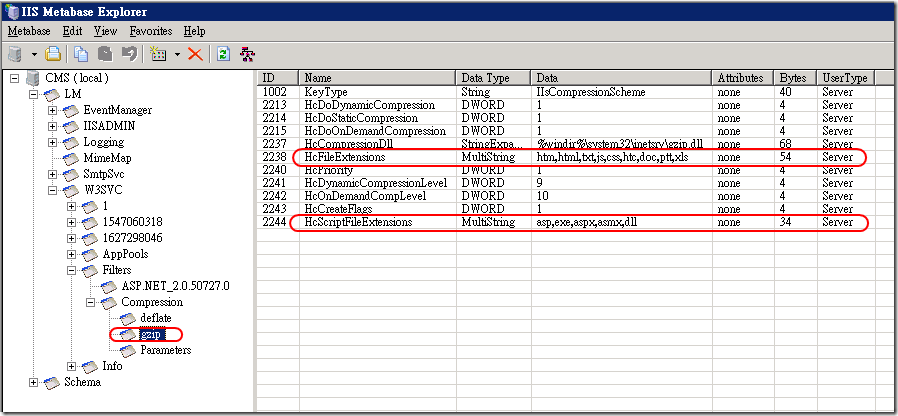Select the HcFileExtensions row
This screenshot has width=898, height=416.
pos(344,158)
